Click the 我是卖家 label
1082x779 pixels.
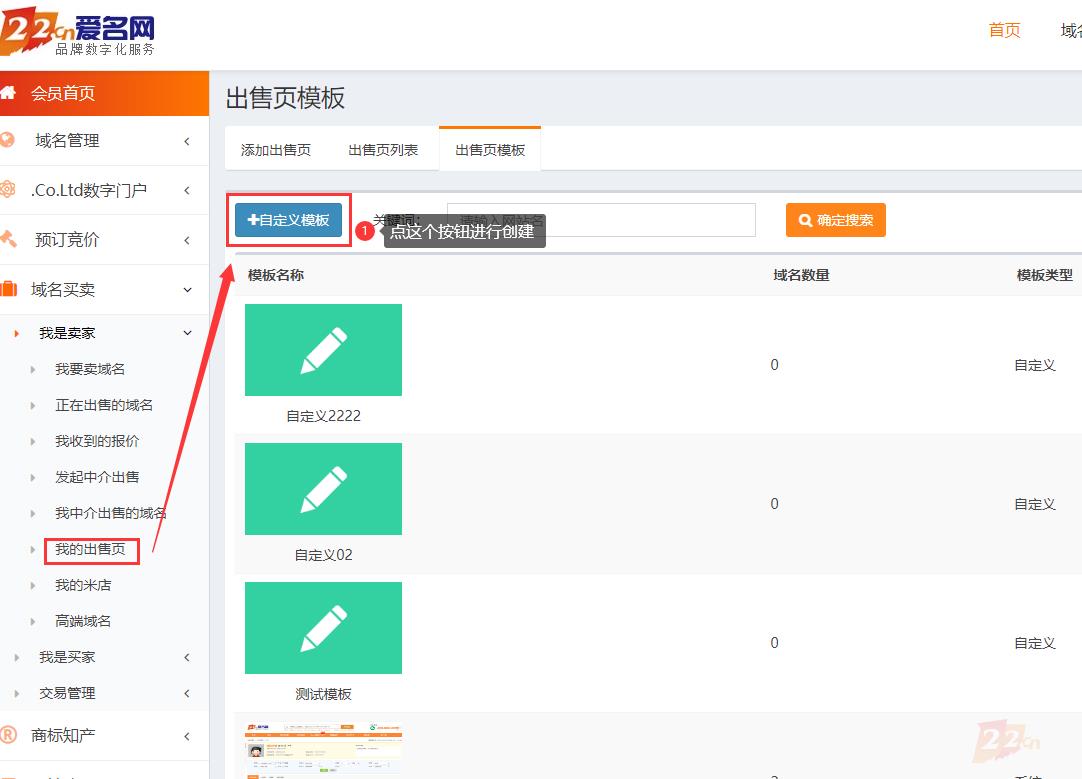[67, 333]
